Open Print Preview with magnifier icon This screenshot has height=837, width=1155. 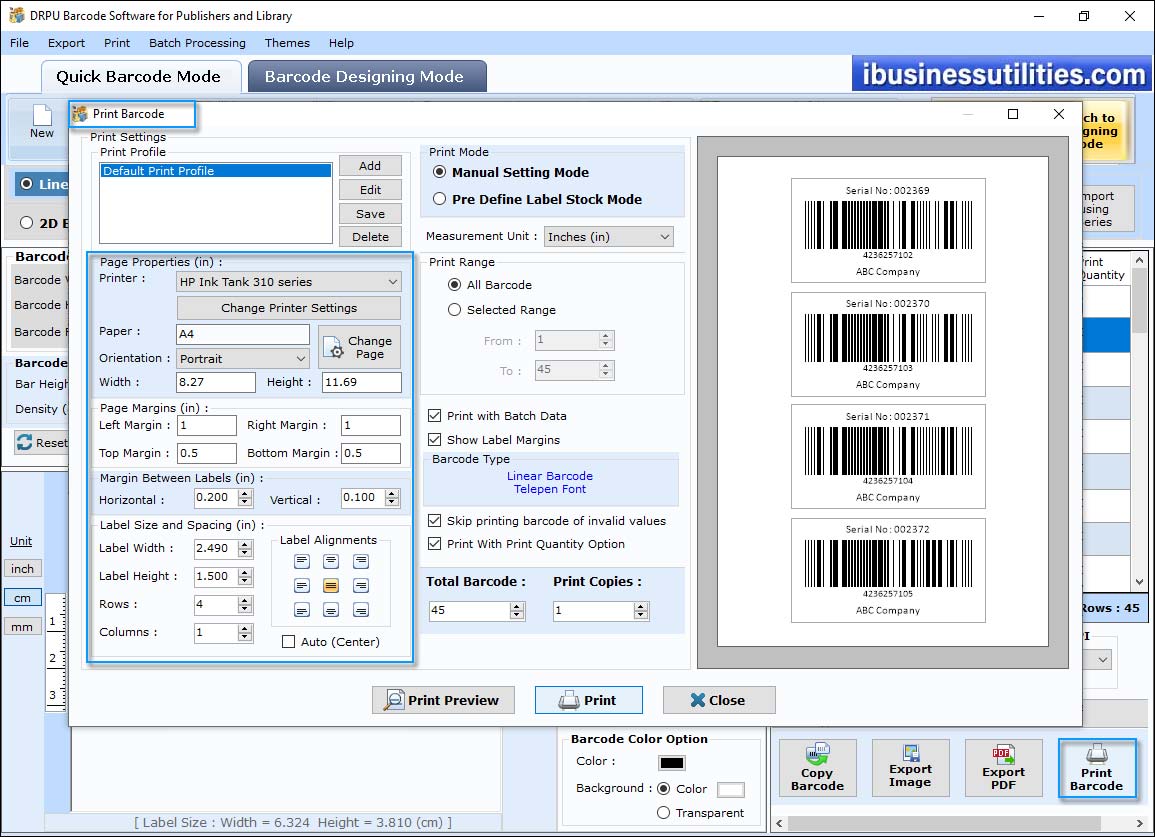pyautogui.click(x=443, y=700)
